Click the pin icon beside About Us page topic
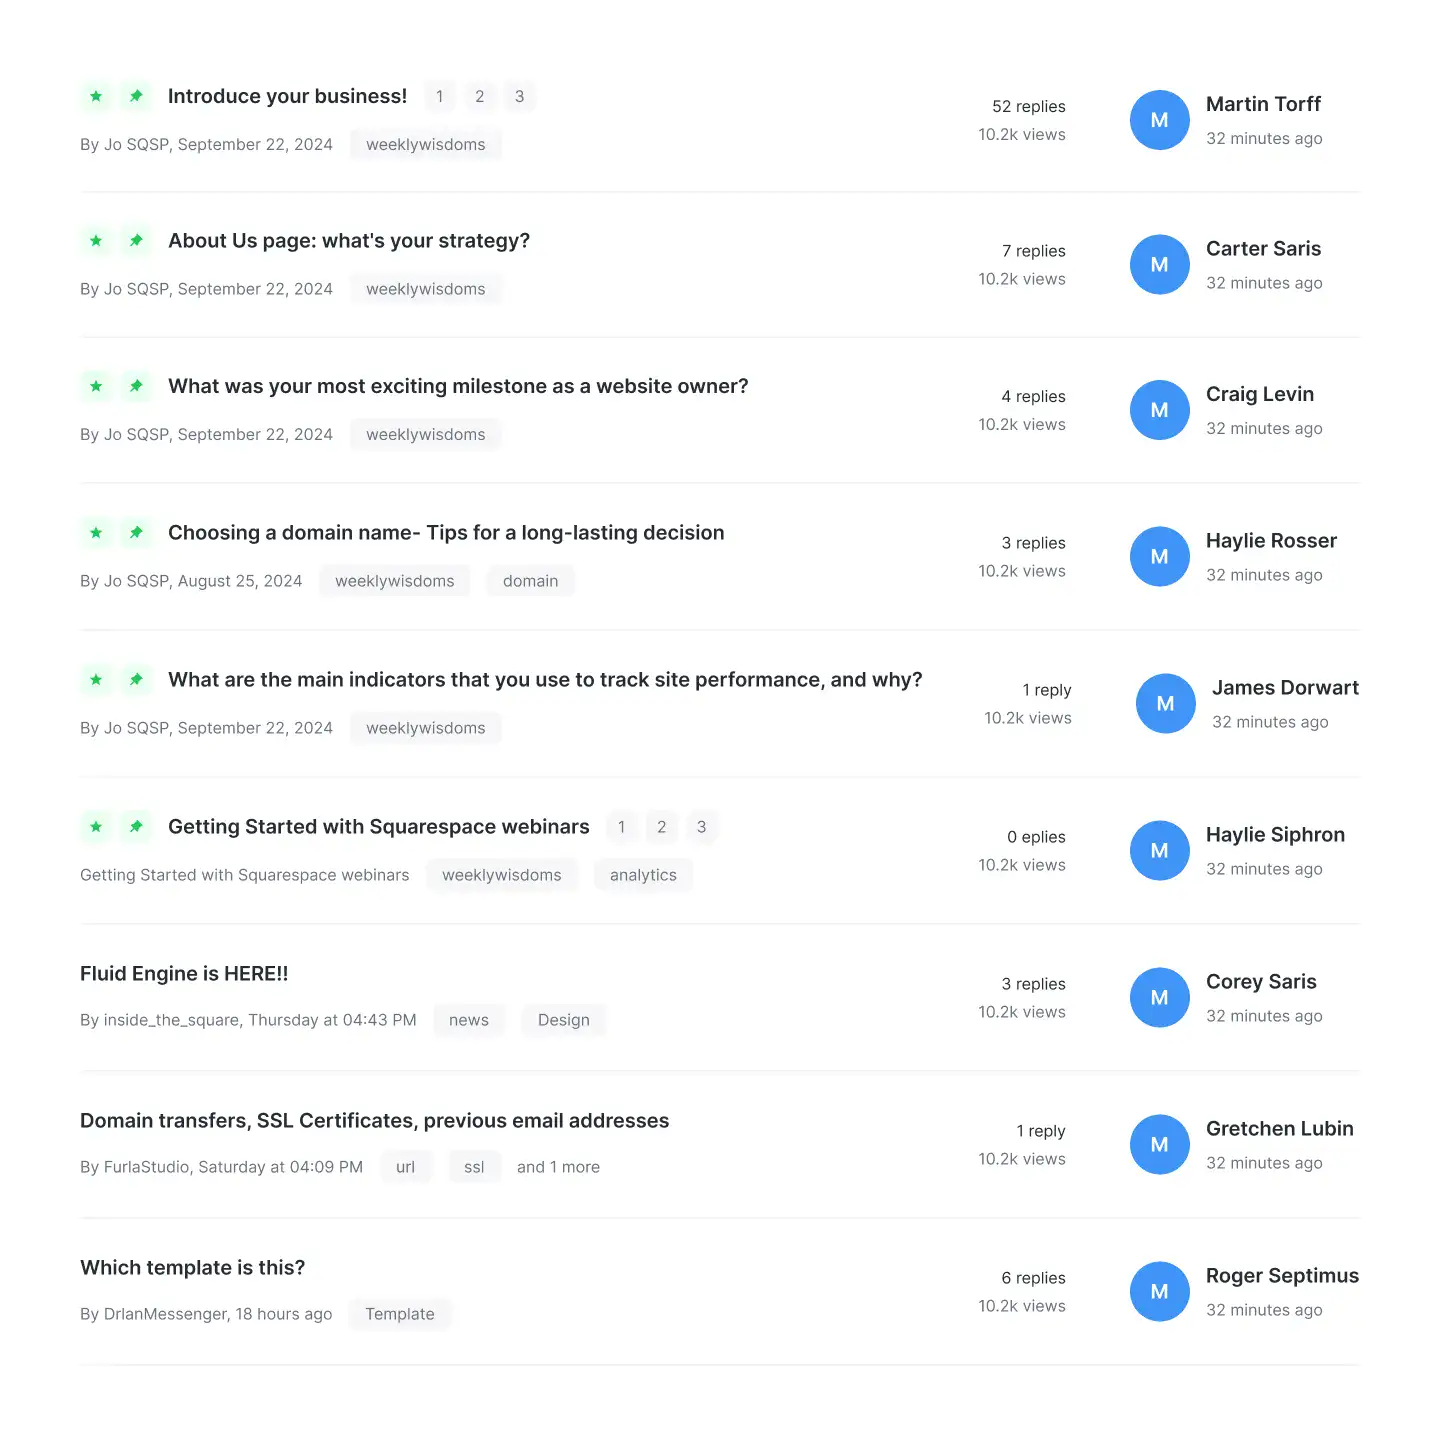 136,241
